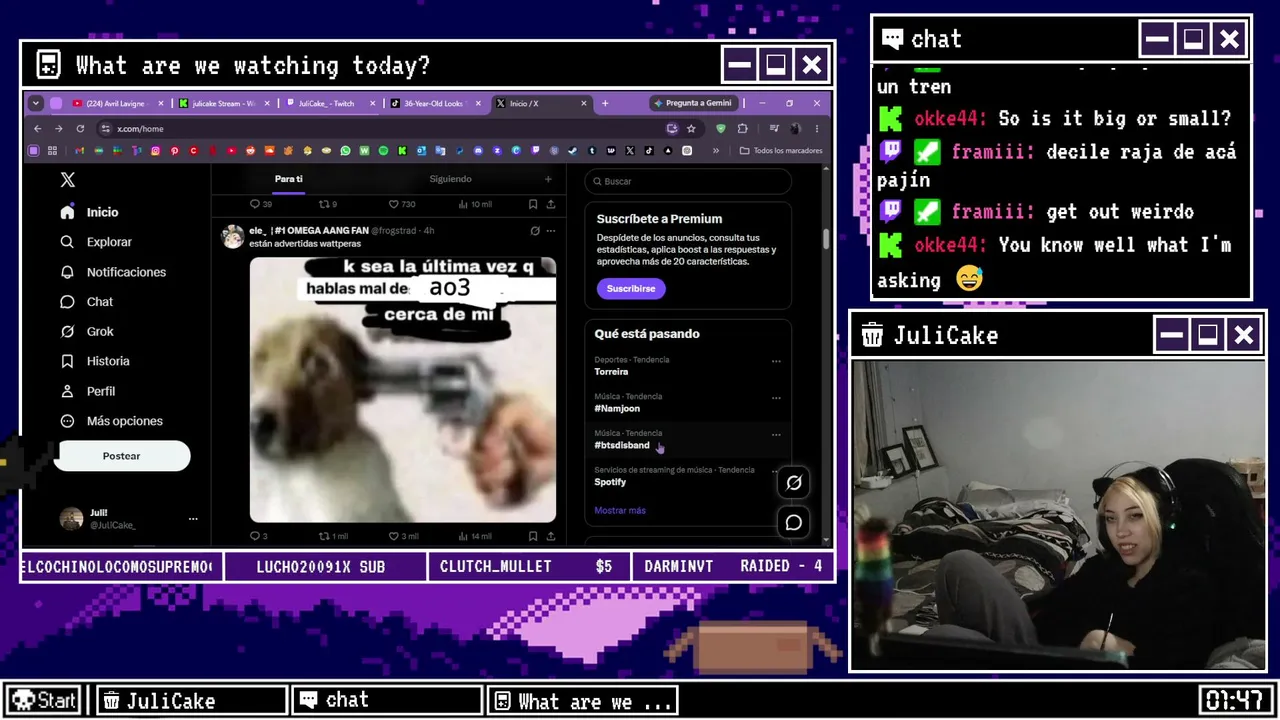The height and width of the screenshot is (720, 1280).
Task: Open the Chrome three-dot menu
Action: click(817, 129)
